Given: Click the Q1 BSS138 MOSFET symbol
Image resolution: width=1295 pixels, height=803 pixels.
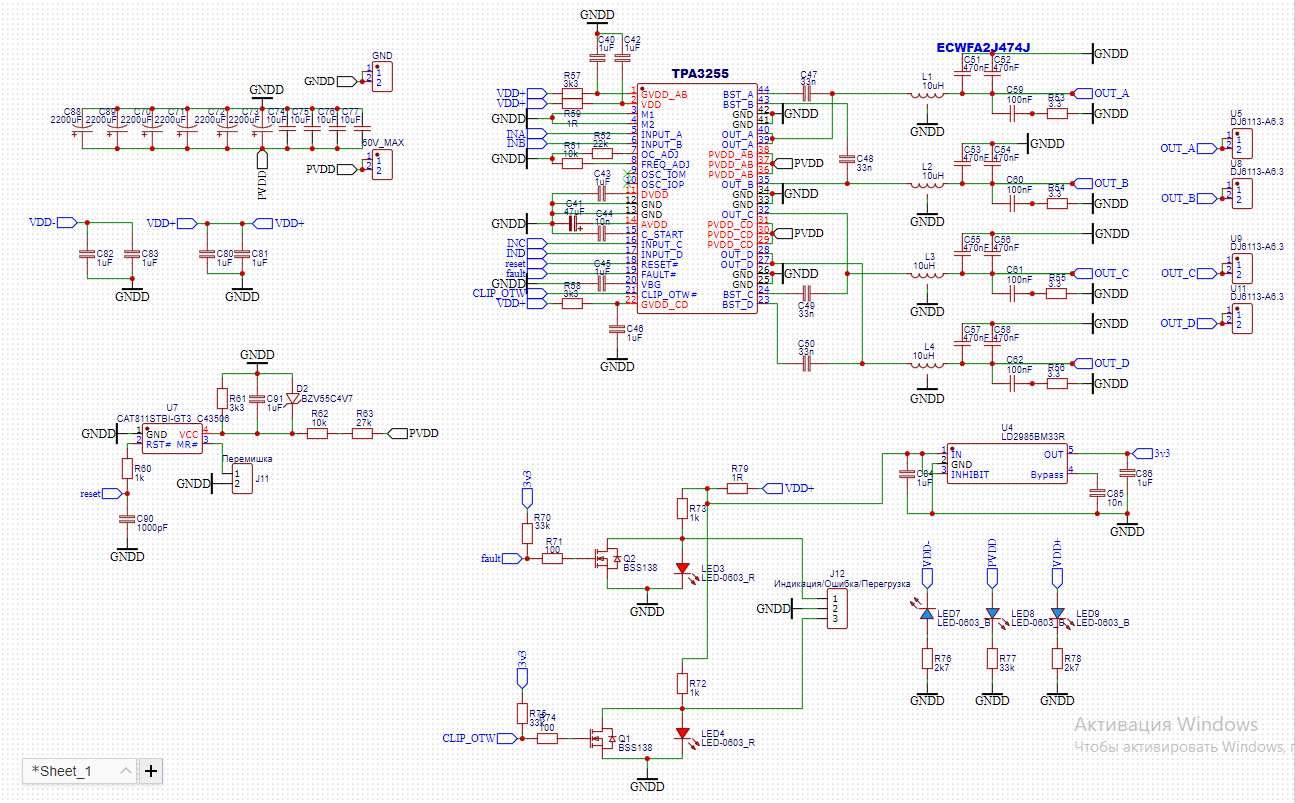Looking at the screenshot, I should click(602, 739).
